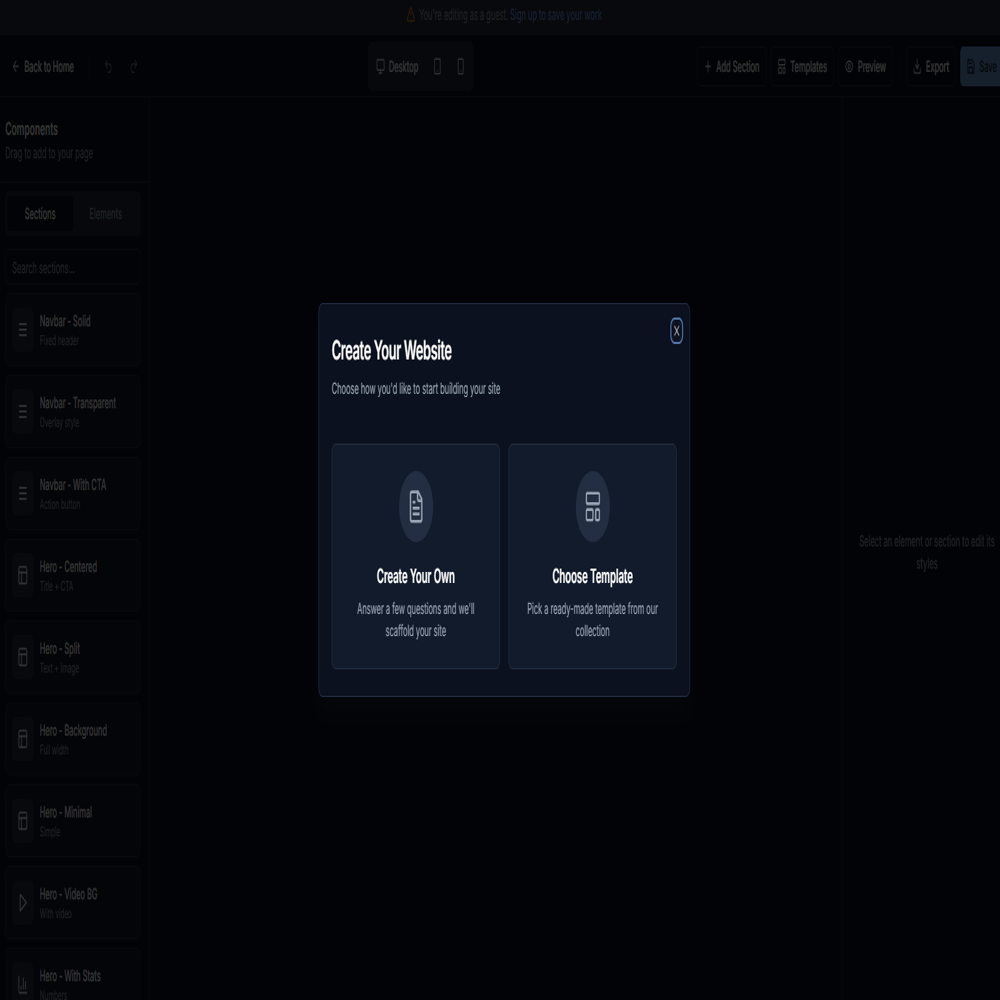Click Sign up link in guest banner
This screenshot has width=1000, height=1000.
(x=526, y=15)
